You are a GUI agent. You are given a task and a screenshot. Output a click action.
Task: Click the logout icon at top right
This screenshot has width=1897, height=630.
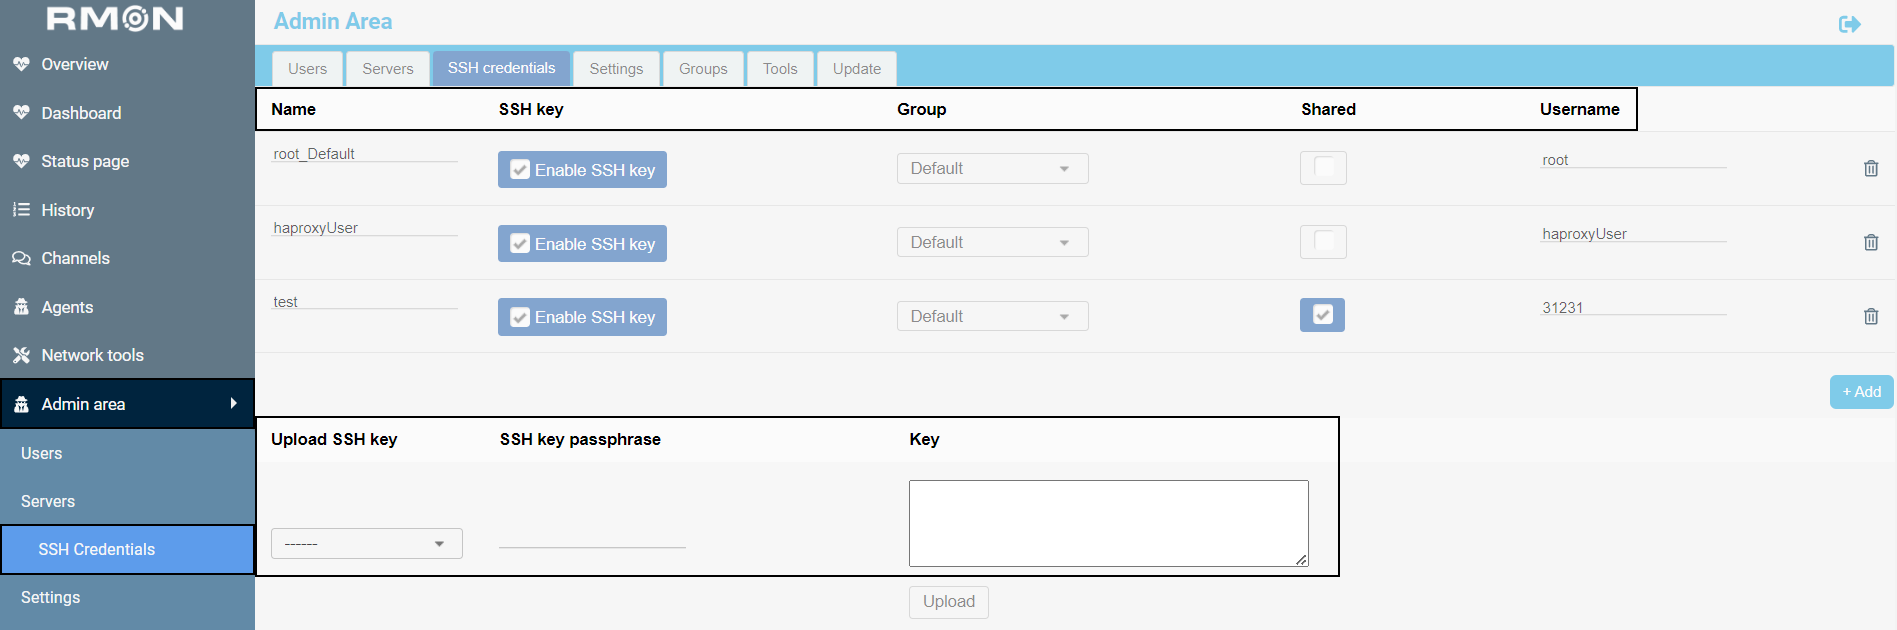tap(1849, 24)
